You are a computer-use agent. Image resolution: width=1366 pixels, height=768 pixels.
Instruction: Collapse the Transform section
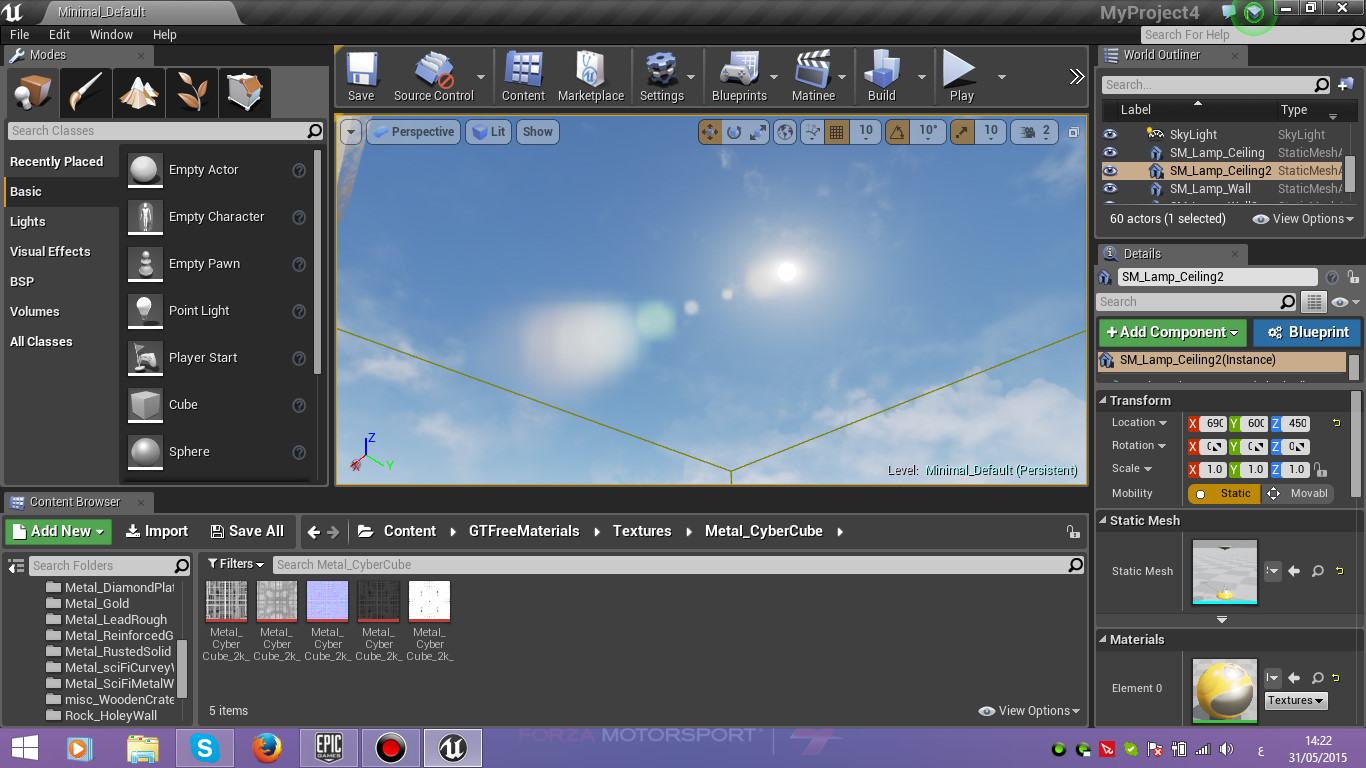[x=1104, y=400]
